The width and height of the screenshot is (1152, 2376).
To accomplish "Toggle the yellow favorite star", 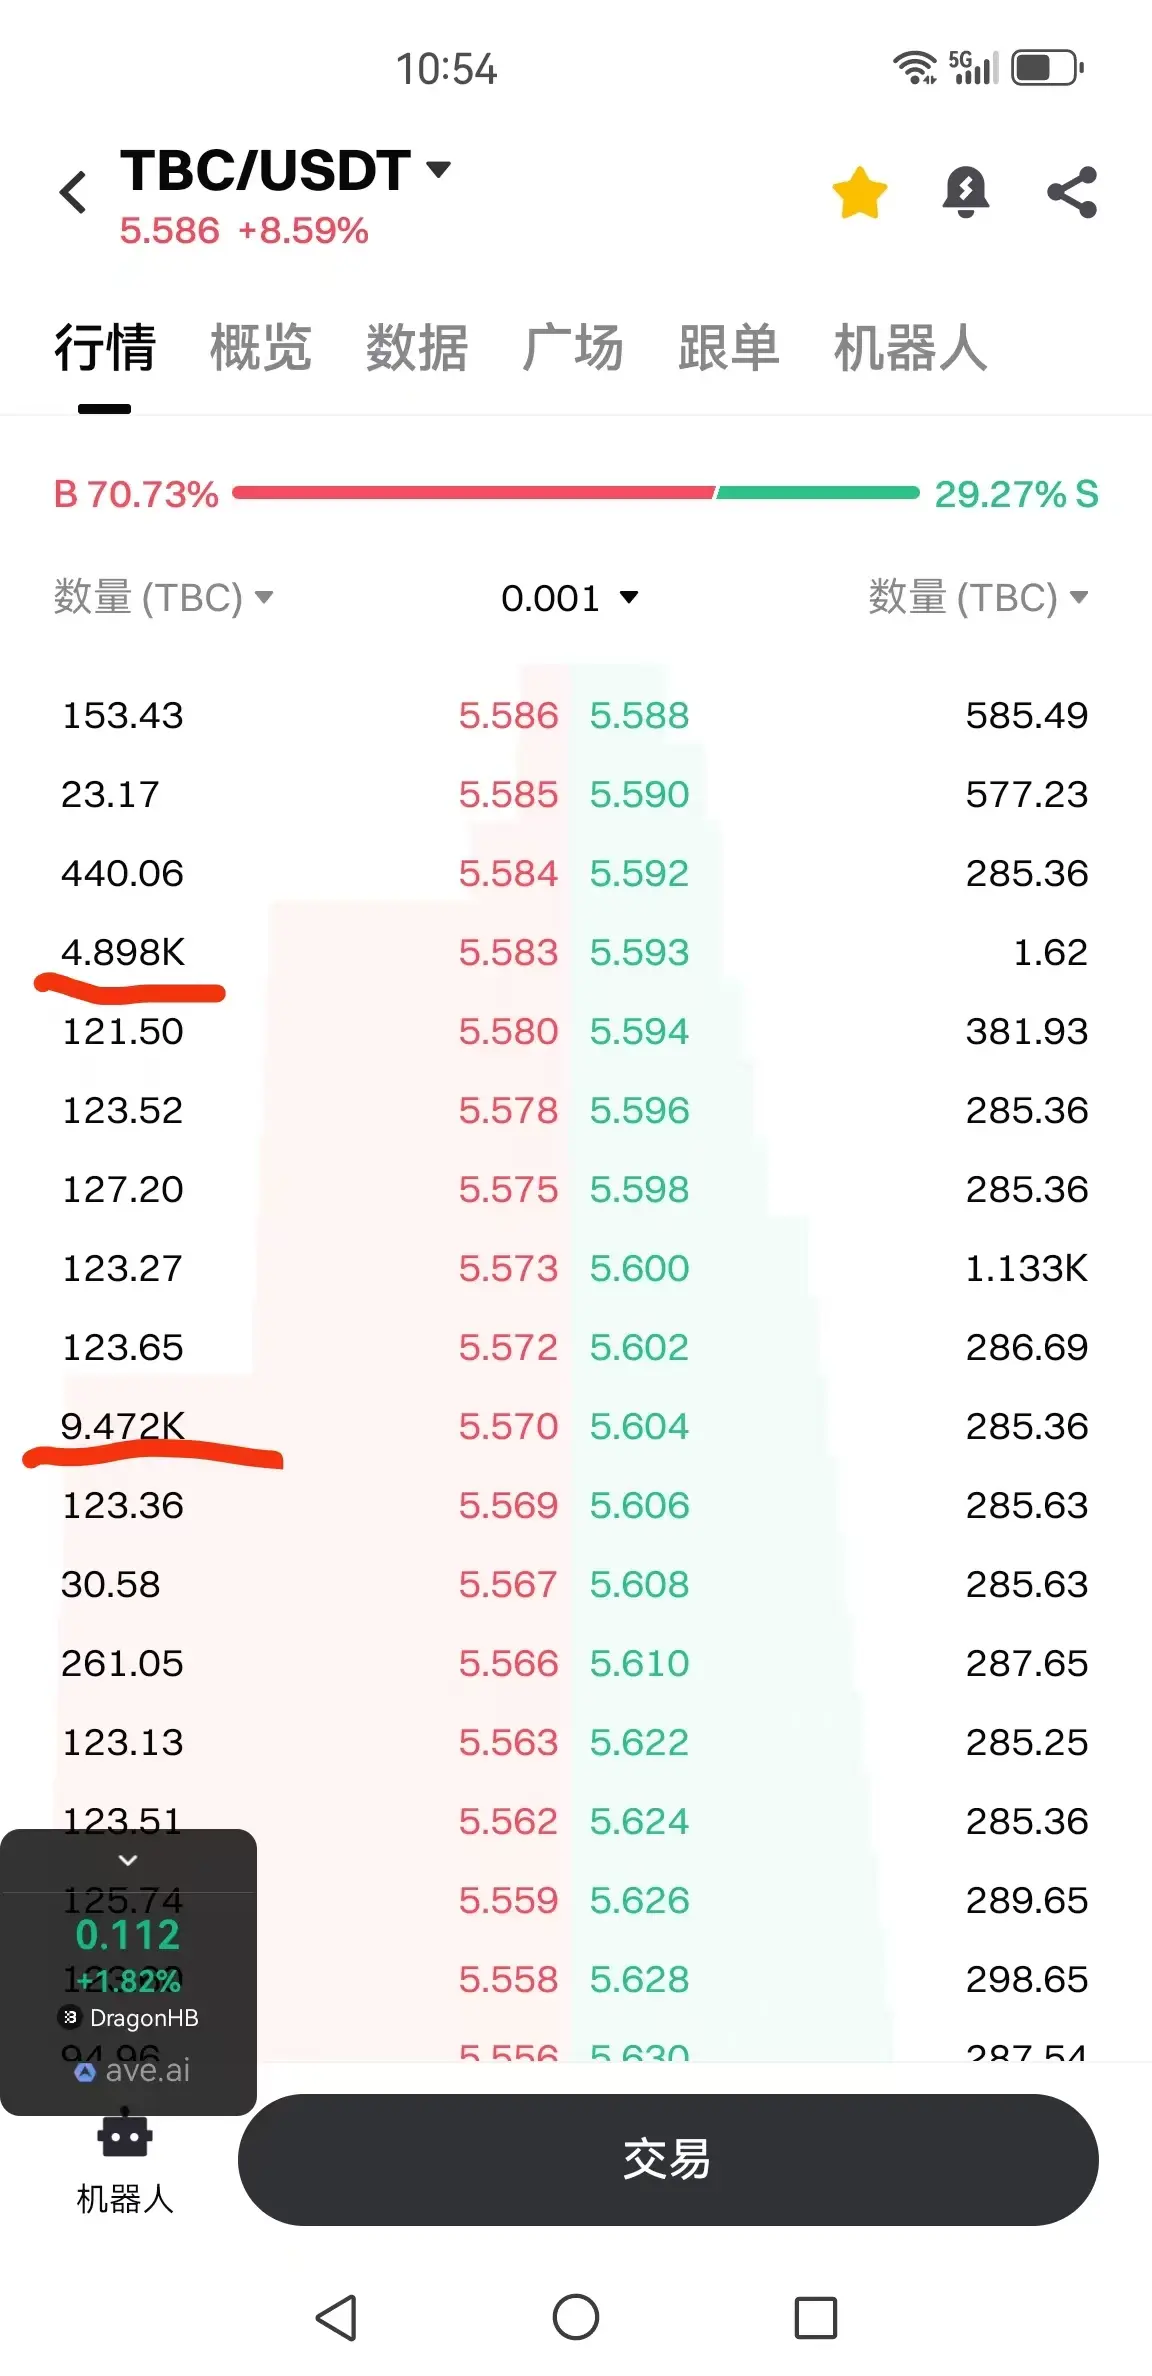I will pyautogui.click(x=860, y=193).
